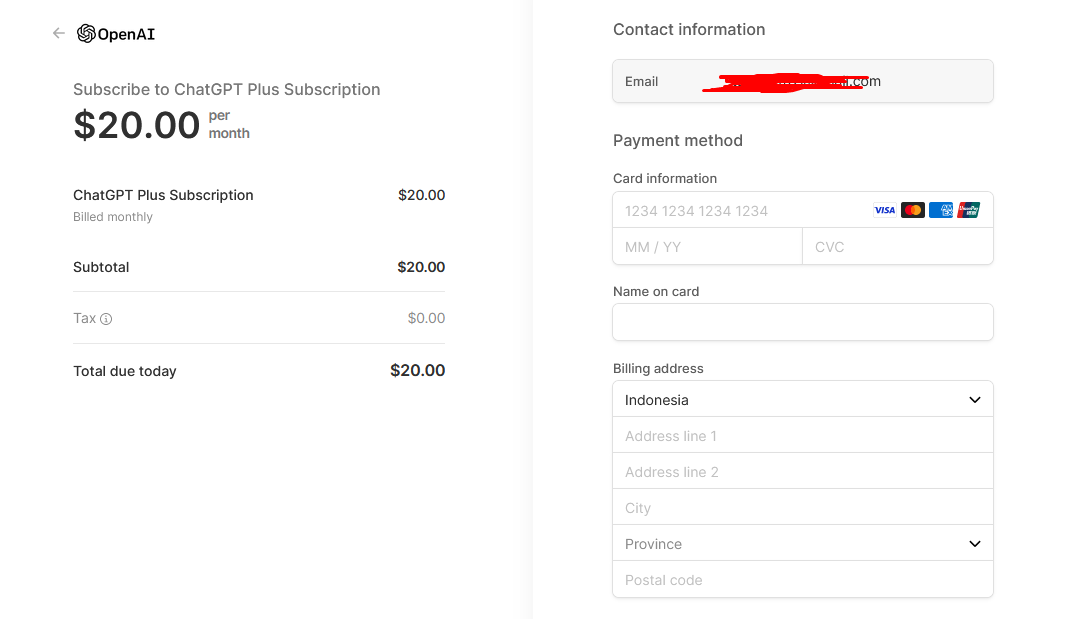
Task: Click the Name on card field
Action: [x=803, y=322]
